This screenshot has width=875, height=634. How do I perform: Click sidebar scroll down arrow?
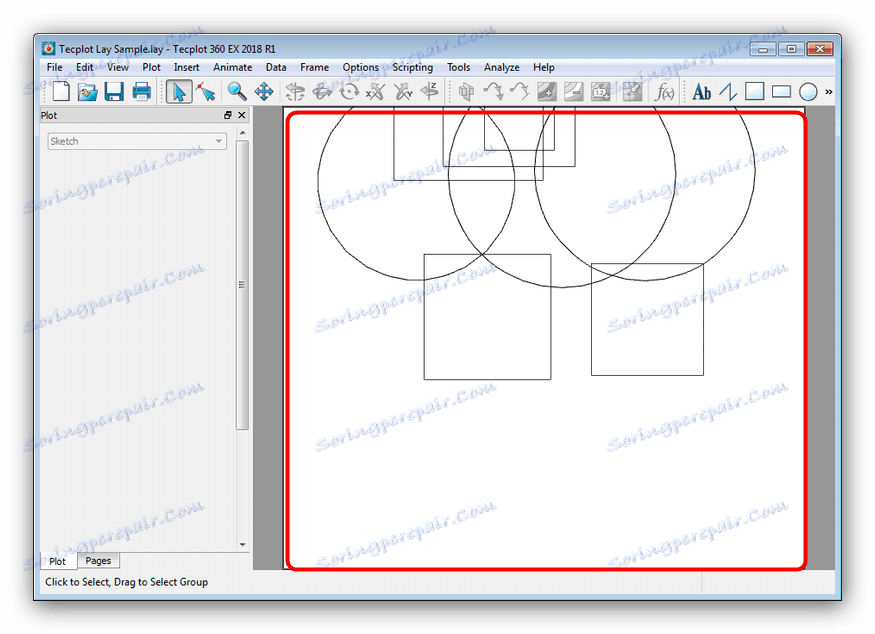coord(242,545)
